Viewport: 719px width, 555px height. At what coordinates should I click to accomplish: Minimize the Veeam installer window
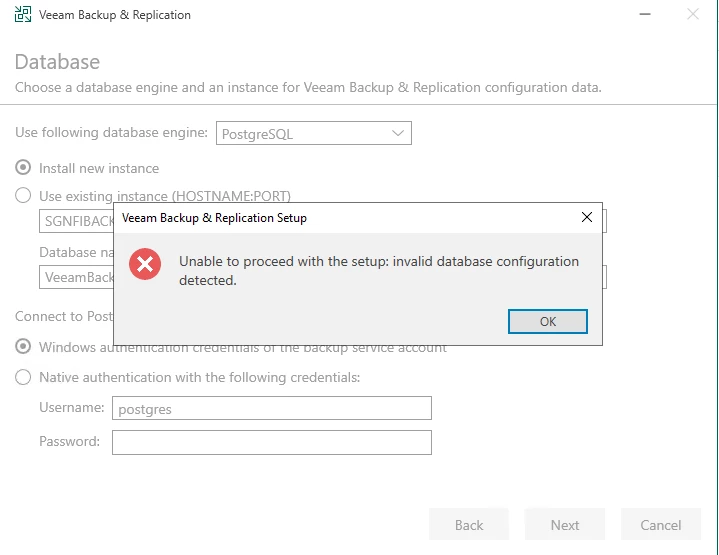click(642, 14)
